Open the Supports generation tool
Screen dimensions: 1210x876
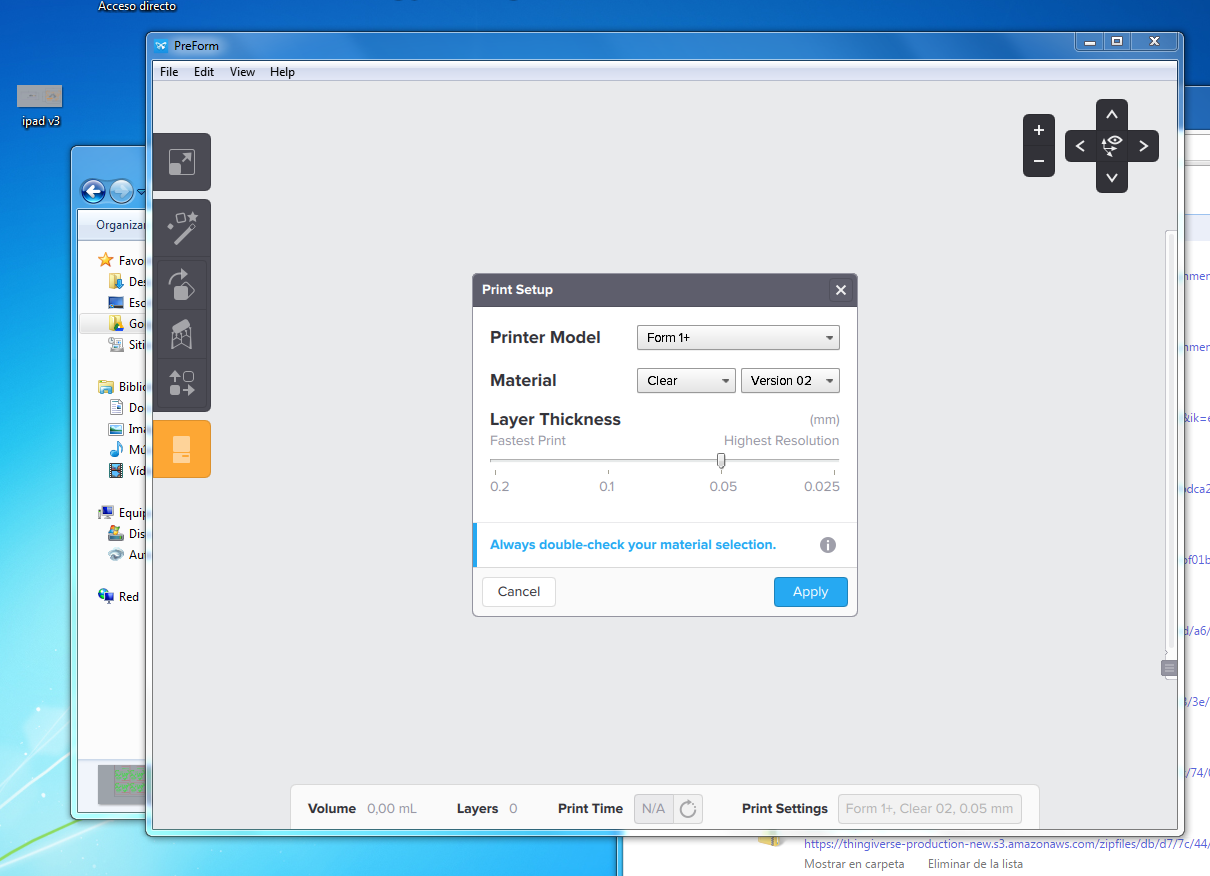(x=181, y=334)
